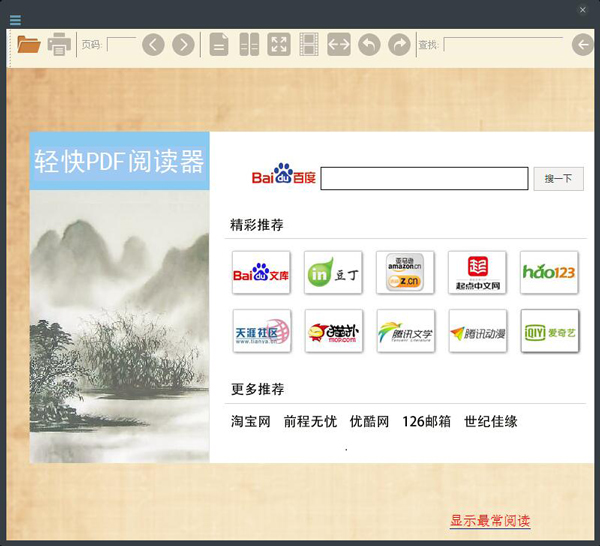
Task: Go to the previous page arrow
Action: click(x=153, y=45)
